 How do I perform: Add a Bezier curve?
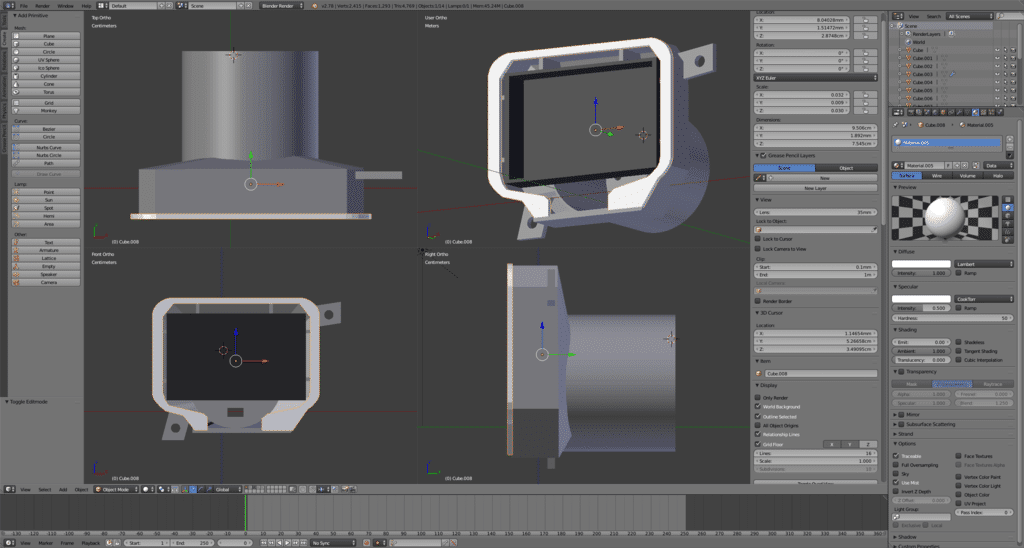pos(48,129)
